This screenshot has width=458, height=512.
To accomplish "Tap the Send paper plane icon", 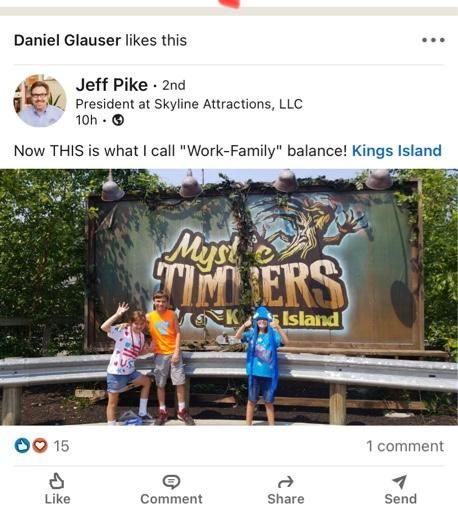I will click(400, 482).
